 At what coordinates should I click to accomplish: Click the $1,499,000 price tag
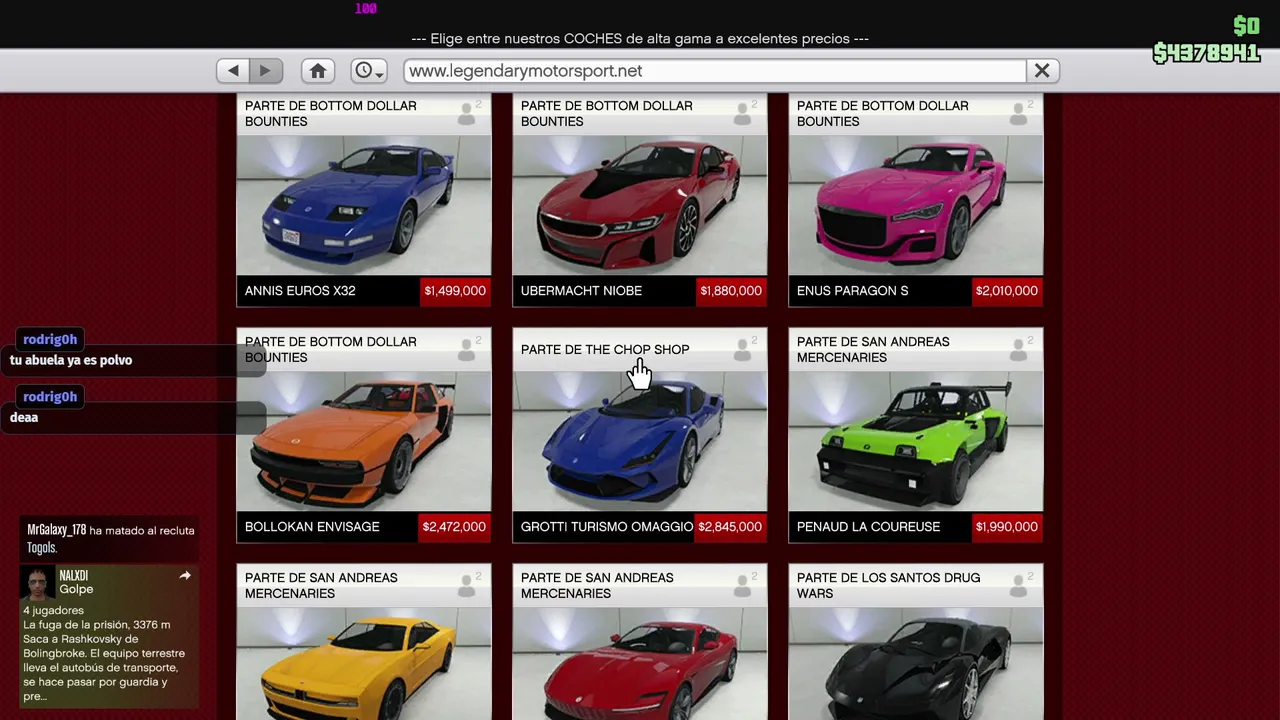[x=455, y=291]
